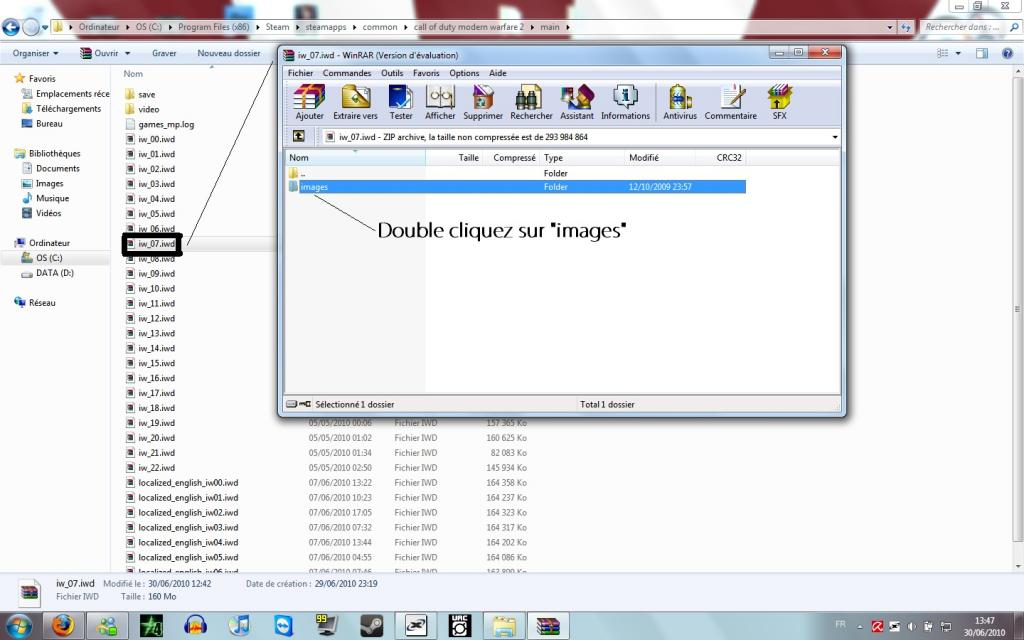The height and width of the screenshot is (640, 1024).
Task: Click Graver in Explorer toolbar
Action: (164, 54)
